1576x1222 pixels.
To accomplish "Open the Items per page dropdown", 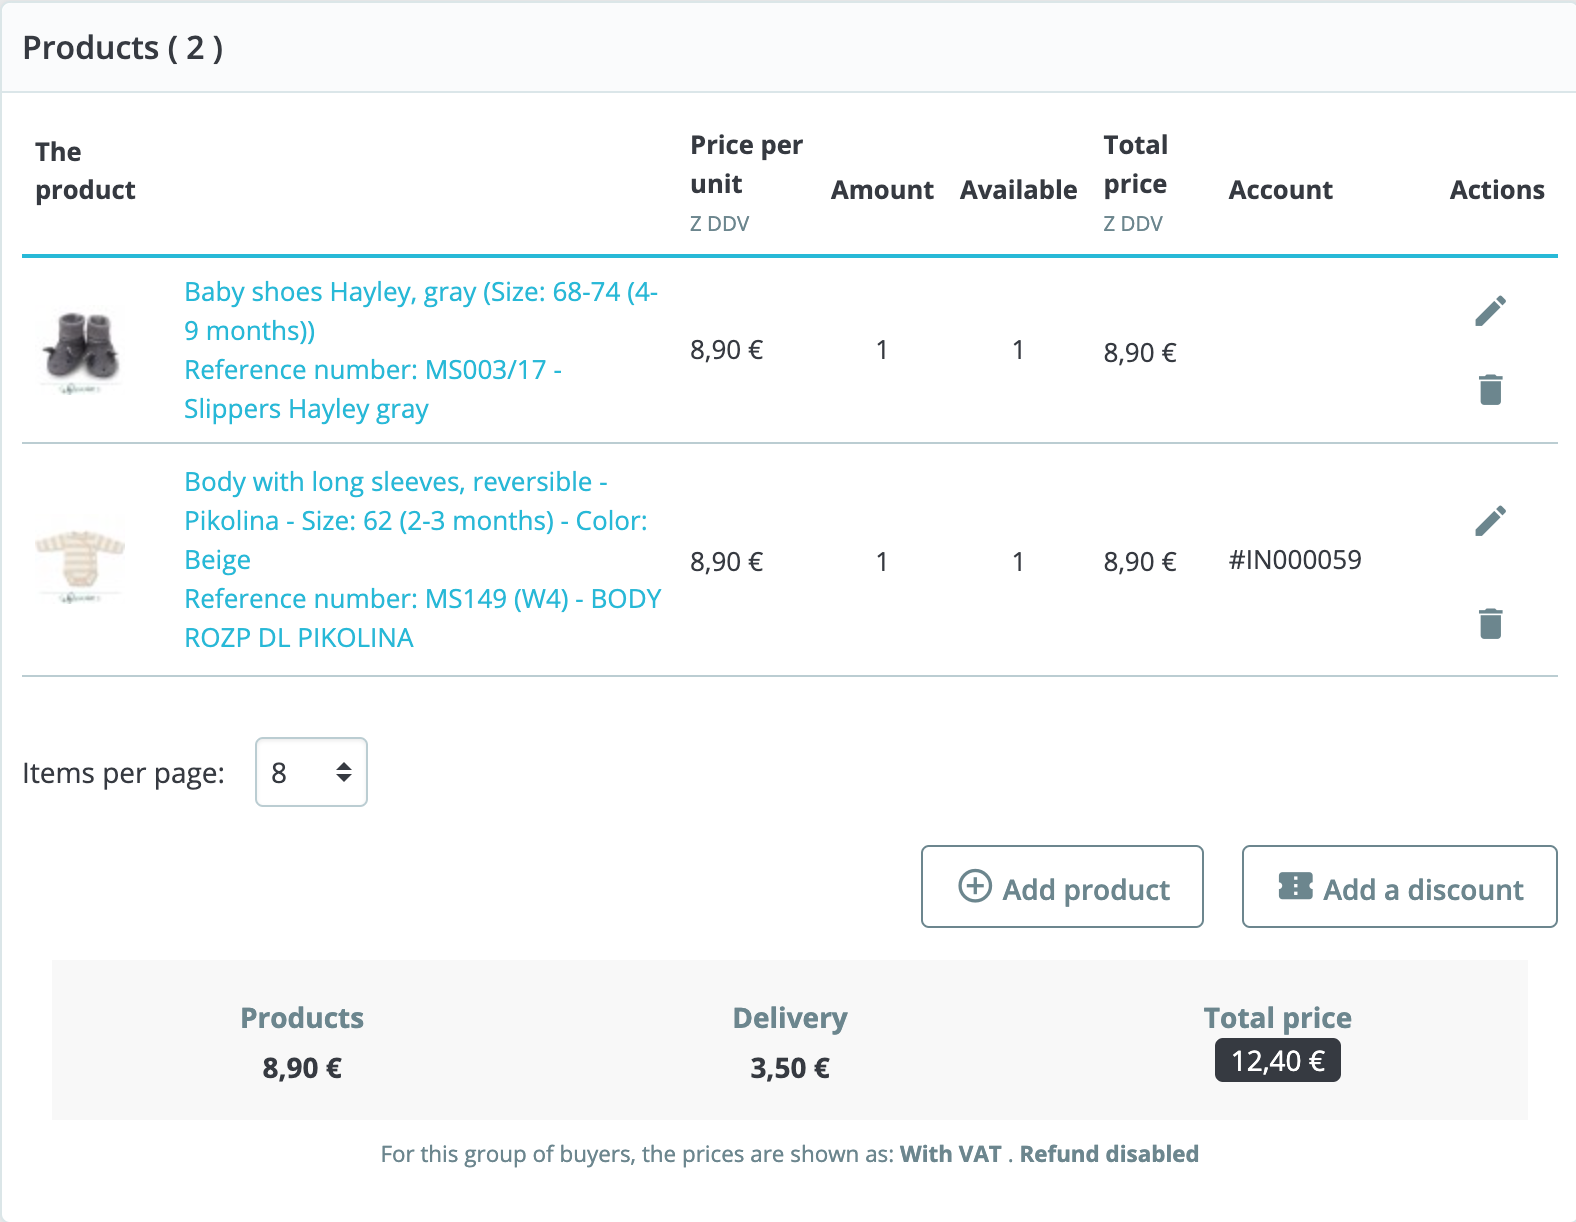I will pyautogui.click(x=311, y=772).
